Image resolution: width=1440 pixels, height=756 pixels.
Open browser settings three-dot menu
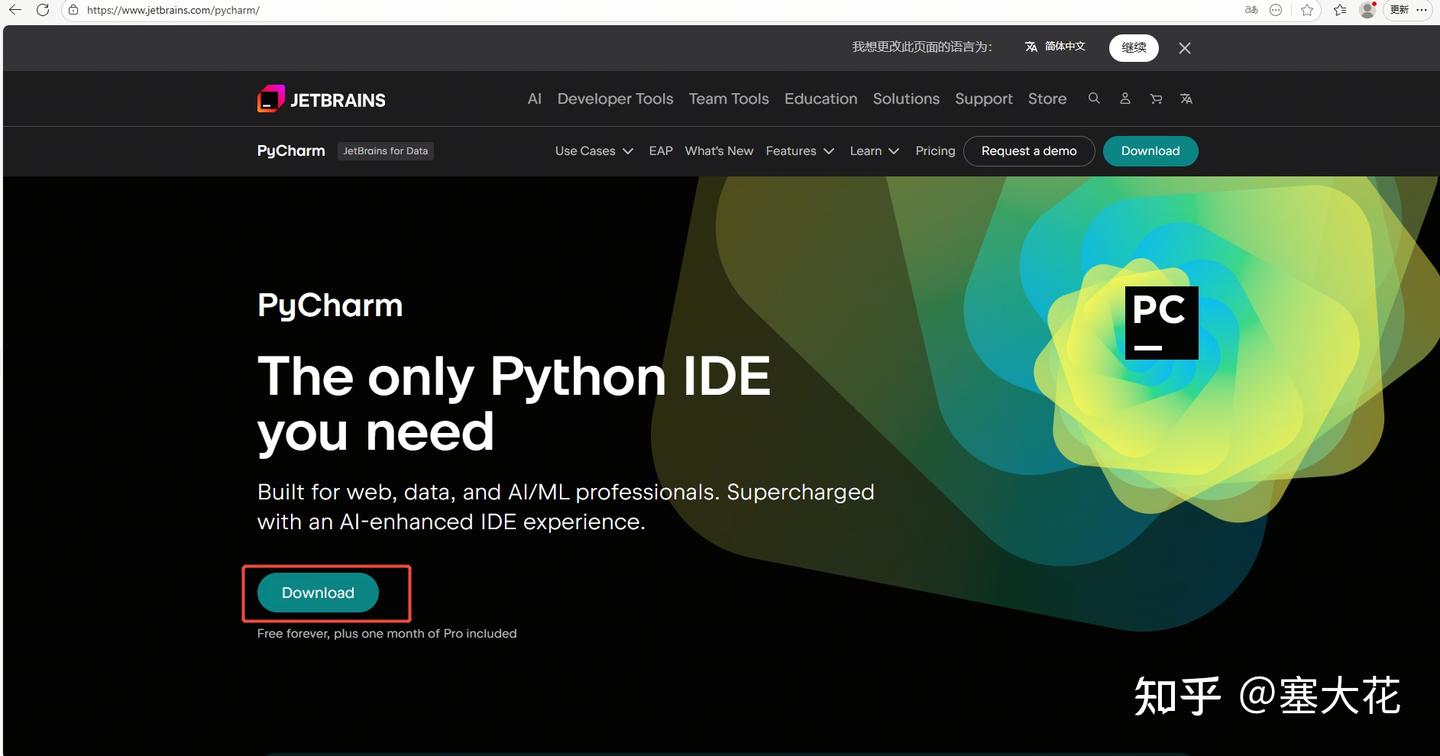click(1422, 10)
